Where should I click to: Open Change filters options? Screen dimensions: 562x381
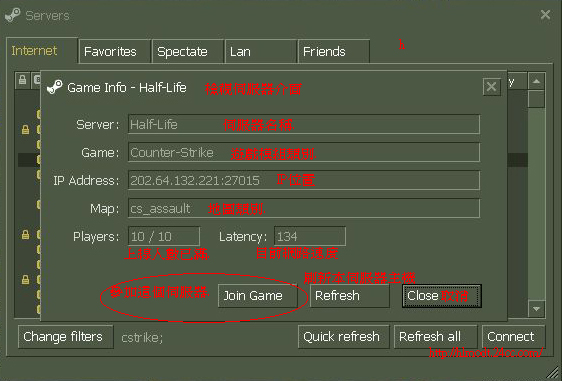tap(66, 337)
